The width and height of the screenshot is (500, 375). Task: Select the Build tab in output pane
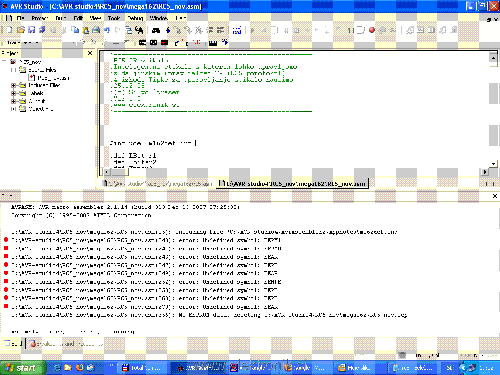[13, 343]
